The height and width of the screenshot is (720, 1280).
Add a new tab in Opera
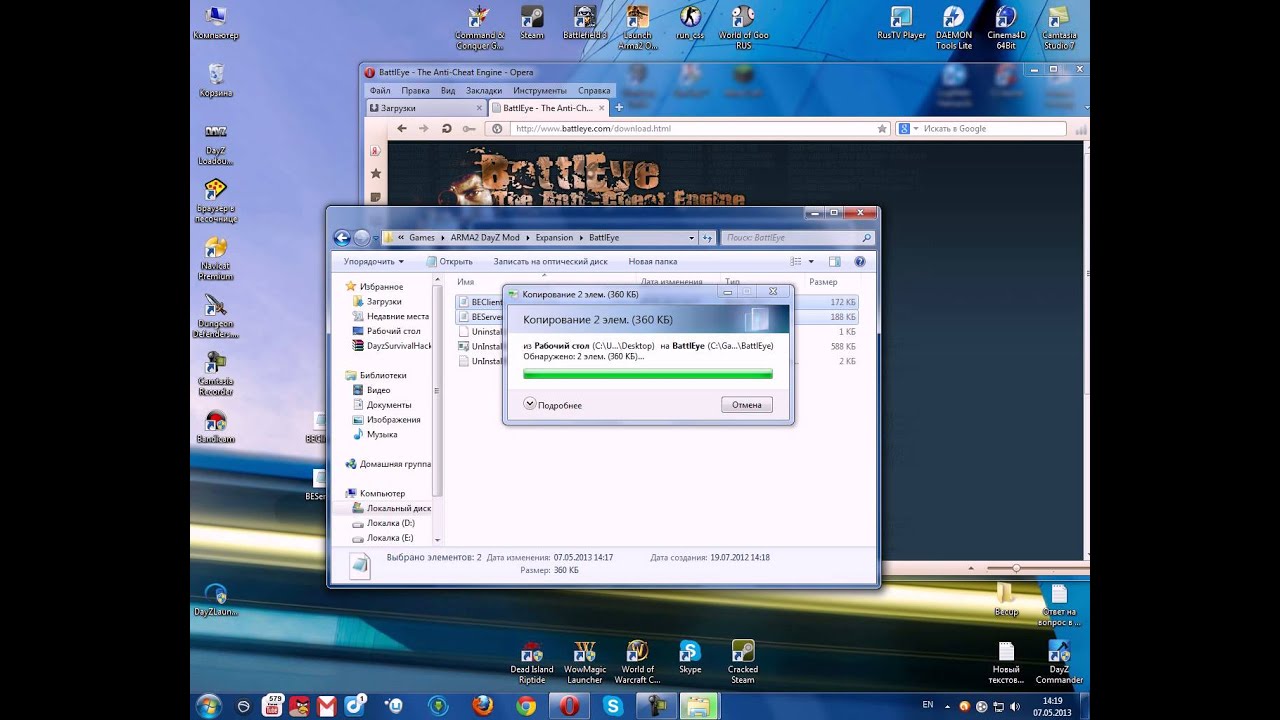619,108
